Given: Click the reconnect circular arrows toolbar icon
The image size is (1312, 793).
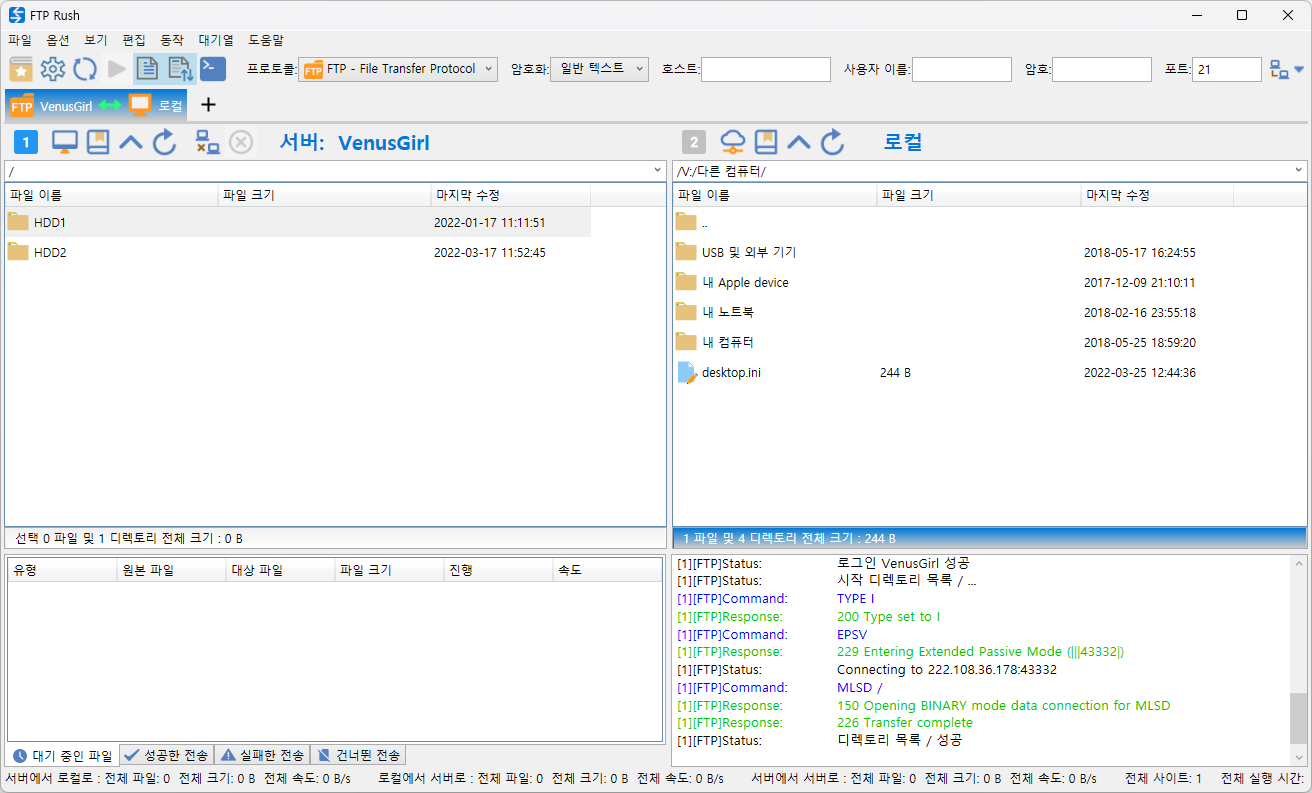Looking at the screenshot, I should pyautogui.click(x=85, y=69).
